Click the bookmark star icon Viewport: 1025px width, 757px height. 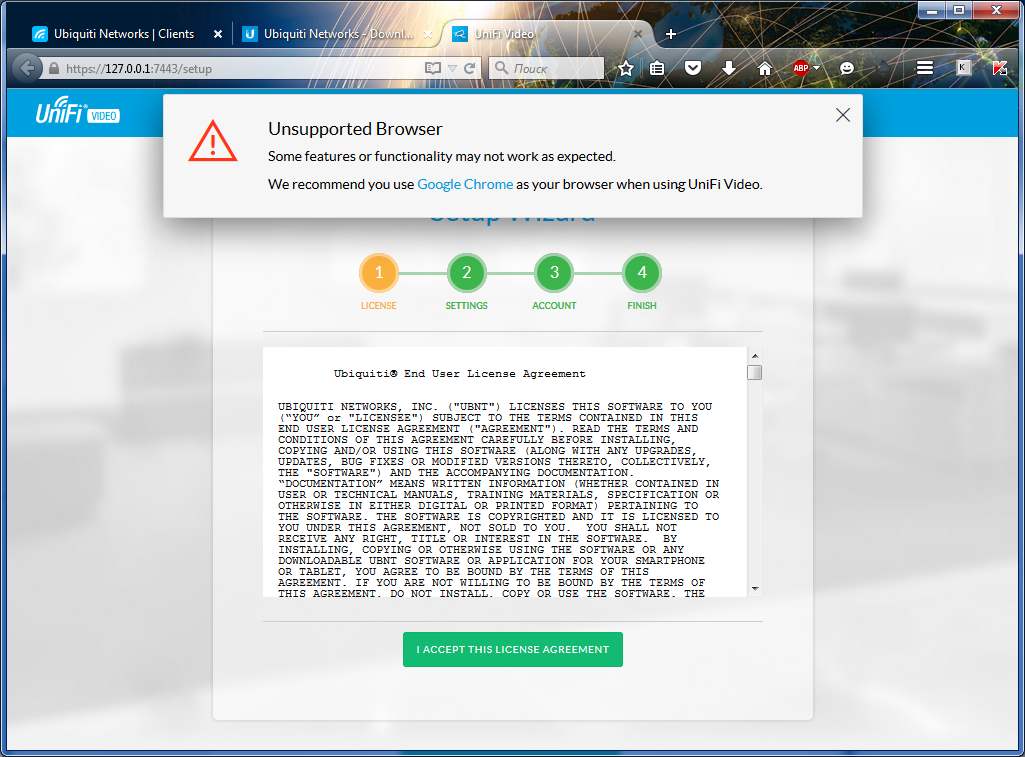click(x=626, y=68)
